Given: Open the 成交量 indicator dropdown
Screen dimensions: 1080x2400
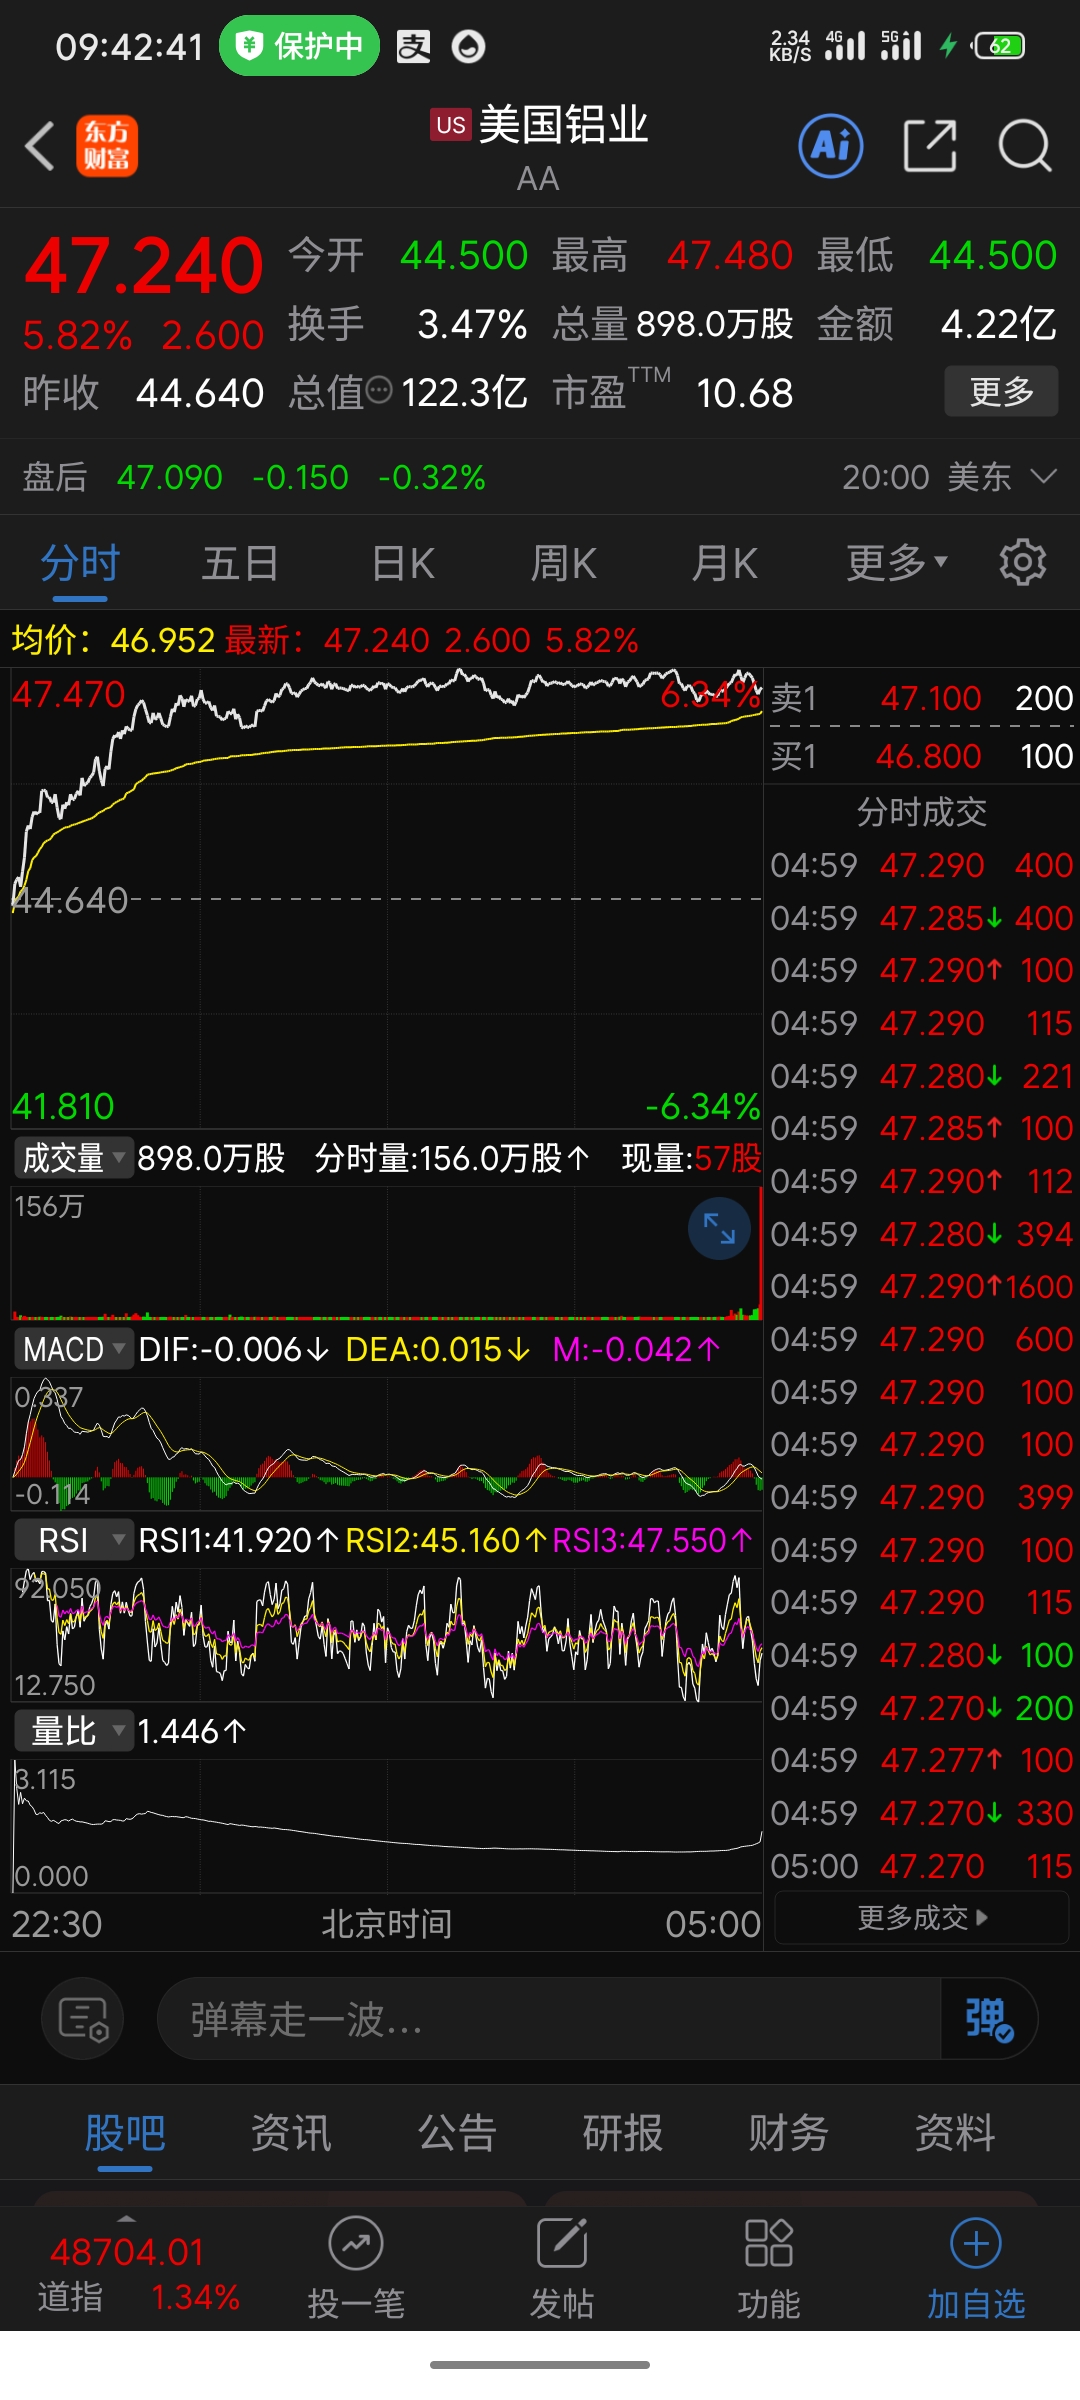Looking at the screenshot, I should click(x=73, y=1158).
